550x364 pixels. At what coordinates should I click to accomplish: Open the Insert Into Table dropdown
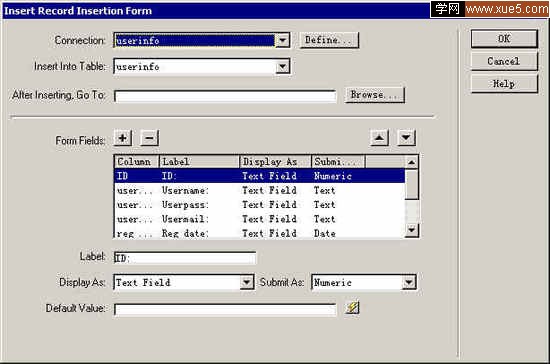[x=282, y=67]
